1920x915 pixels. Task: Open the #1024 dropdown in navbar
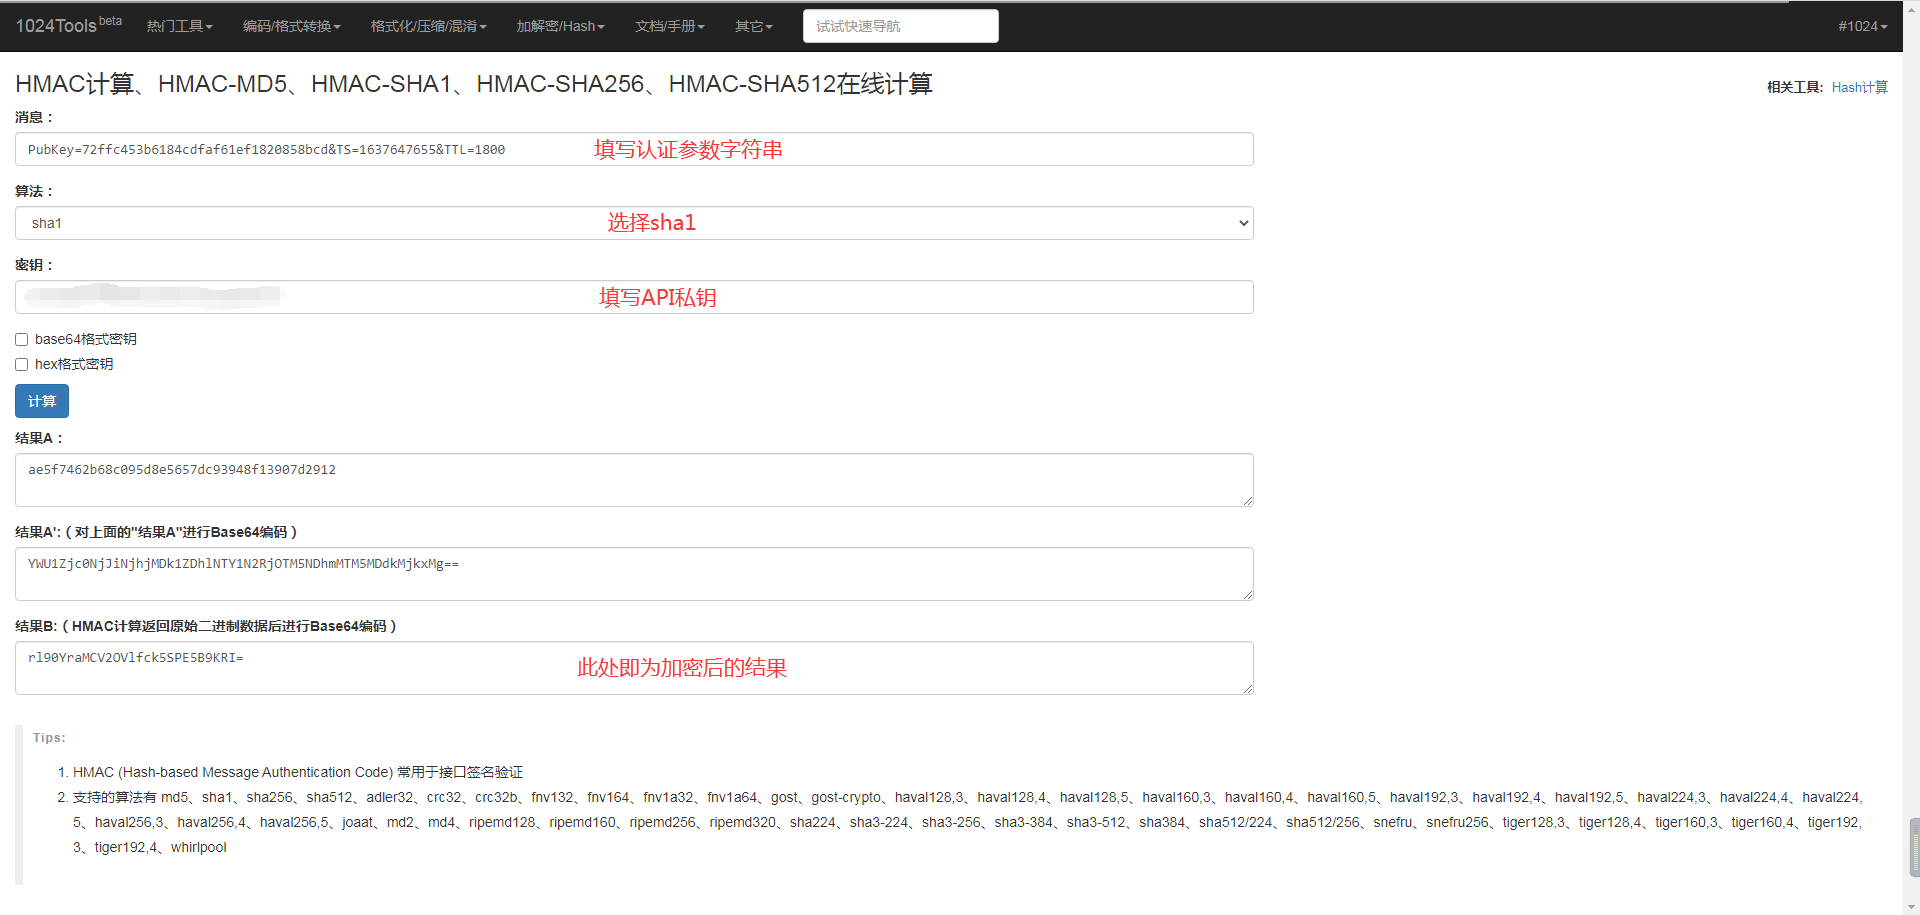(x=1863, y=26)
